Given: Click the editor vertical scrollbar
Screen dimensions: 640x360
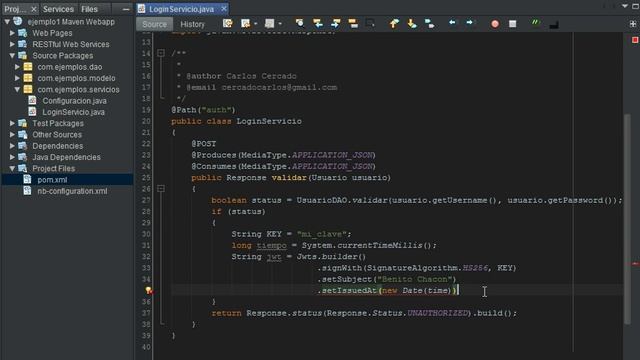Looking at the screenshot, I should [627, 219].
